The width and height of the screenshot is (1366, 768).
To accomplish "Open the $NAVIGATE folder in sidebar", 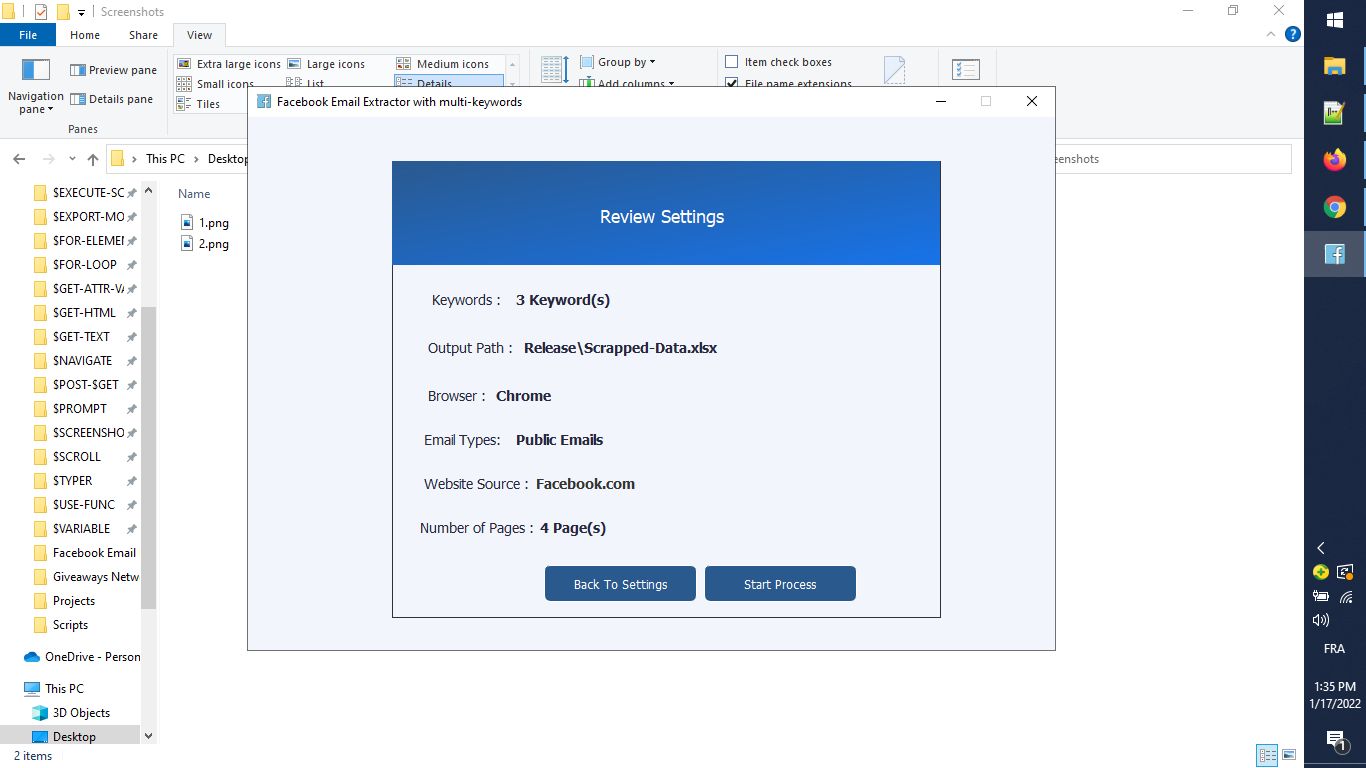I will click(x=73, y=361).
